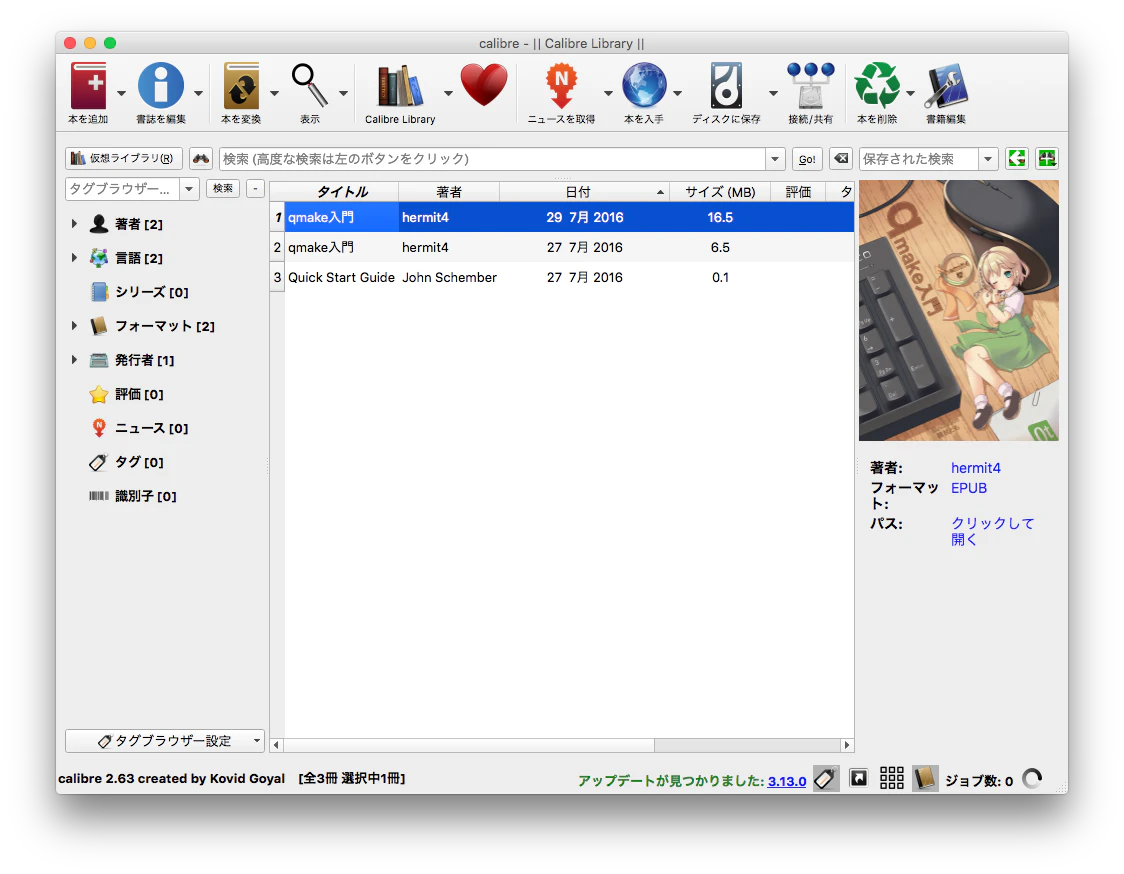
Task: Toggle the cover browser status bar icon
Action: 859,778
